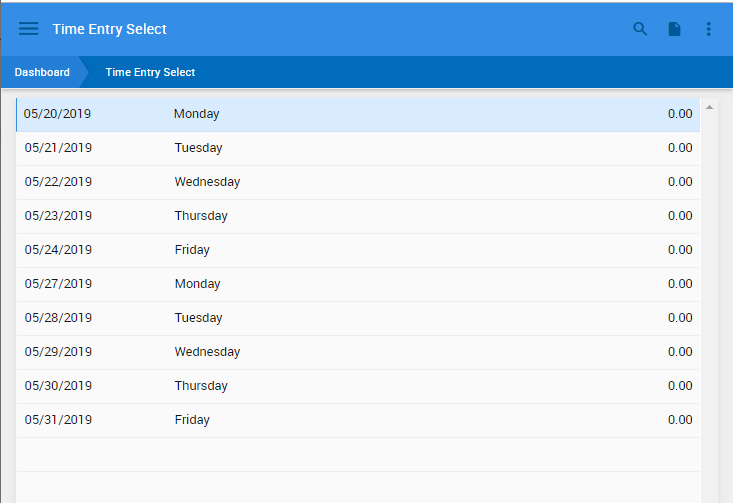This screenshot has width=733, height=503.
Task: Click the 0.00 hours value for 05/27/2019
Action: click(680, 284)
